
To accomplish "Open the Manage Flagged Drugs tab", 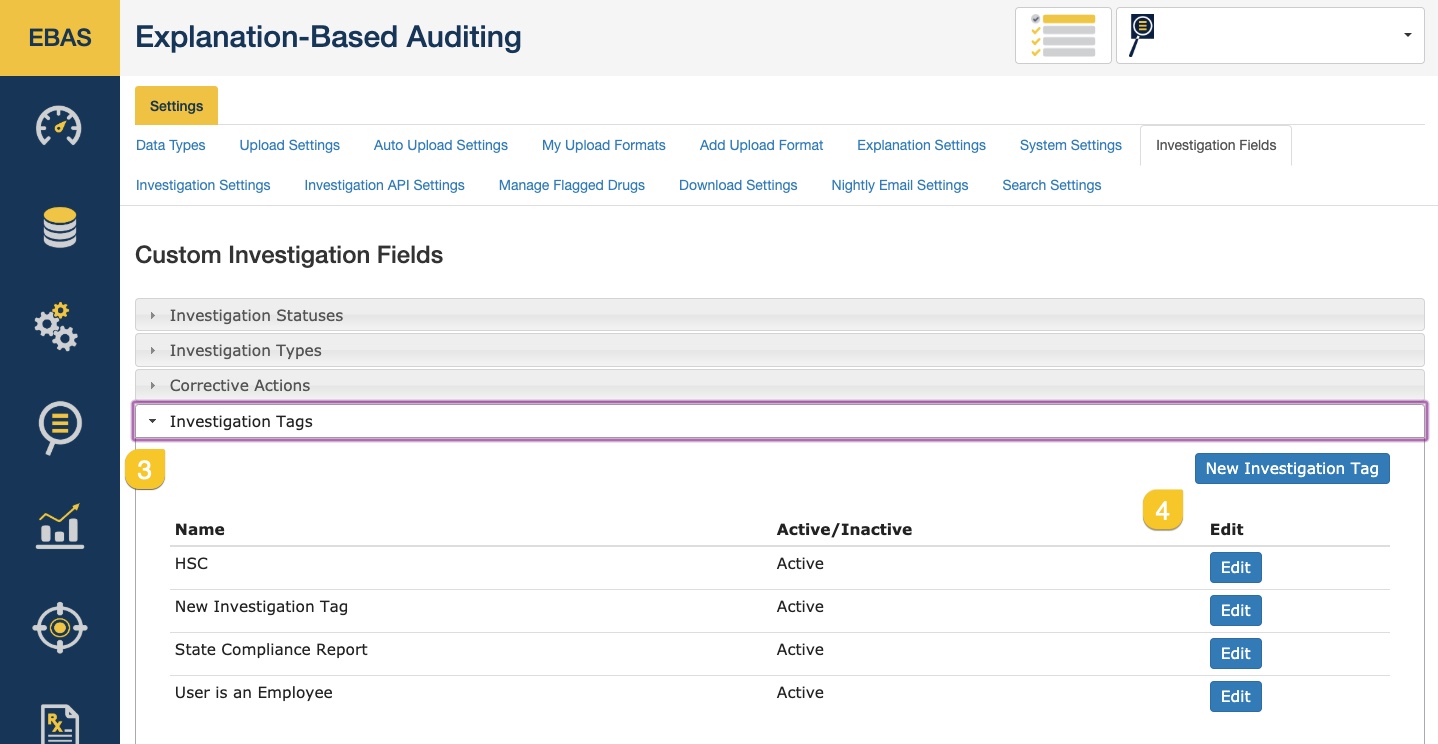I will (x=572, y=185).
